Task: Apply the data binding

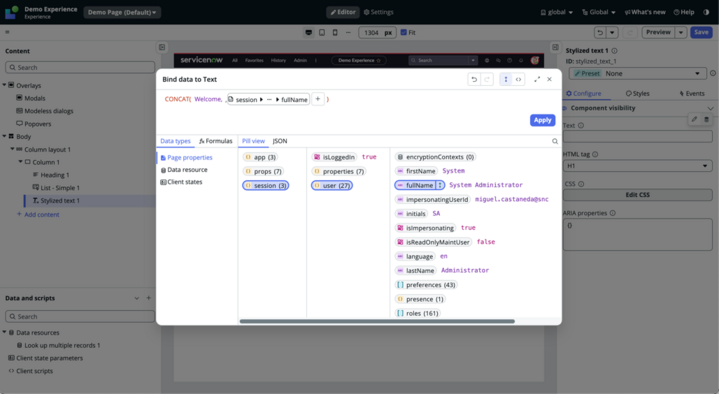Action: [x=542, y=120]
